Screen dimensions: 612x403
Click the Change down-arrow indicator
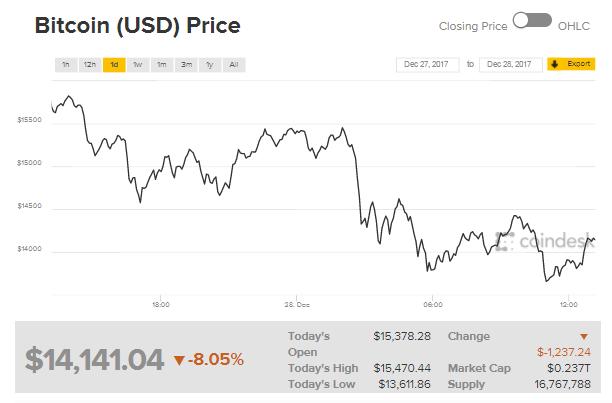click(584, 337)
